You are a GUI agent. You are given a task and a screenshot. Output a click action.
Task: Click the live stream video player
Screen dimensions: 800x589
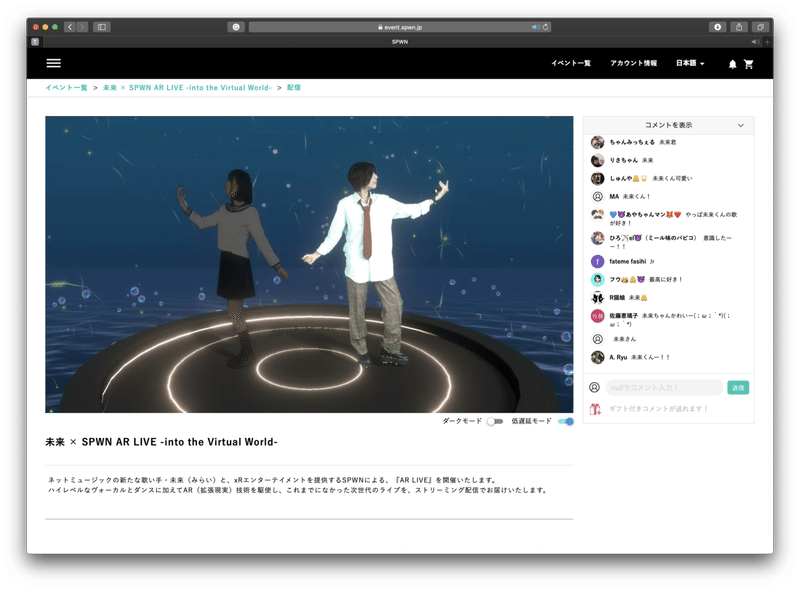coord(309,264)
